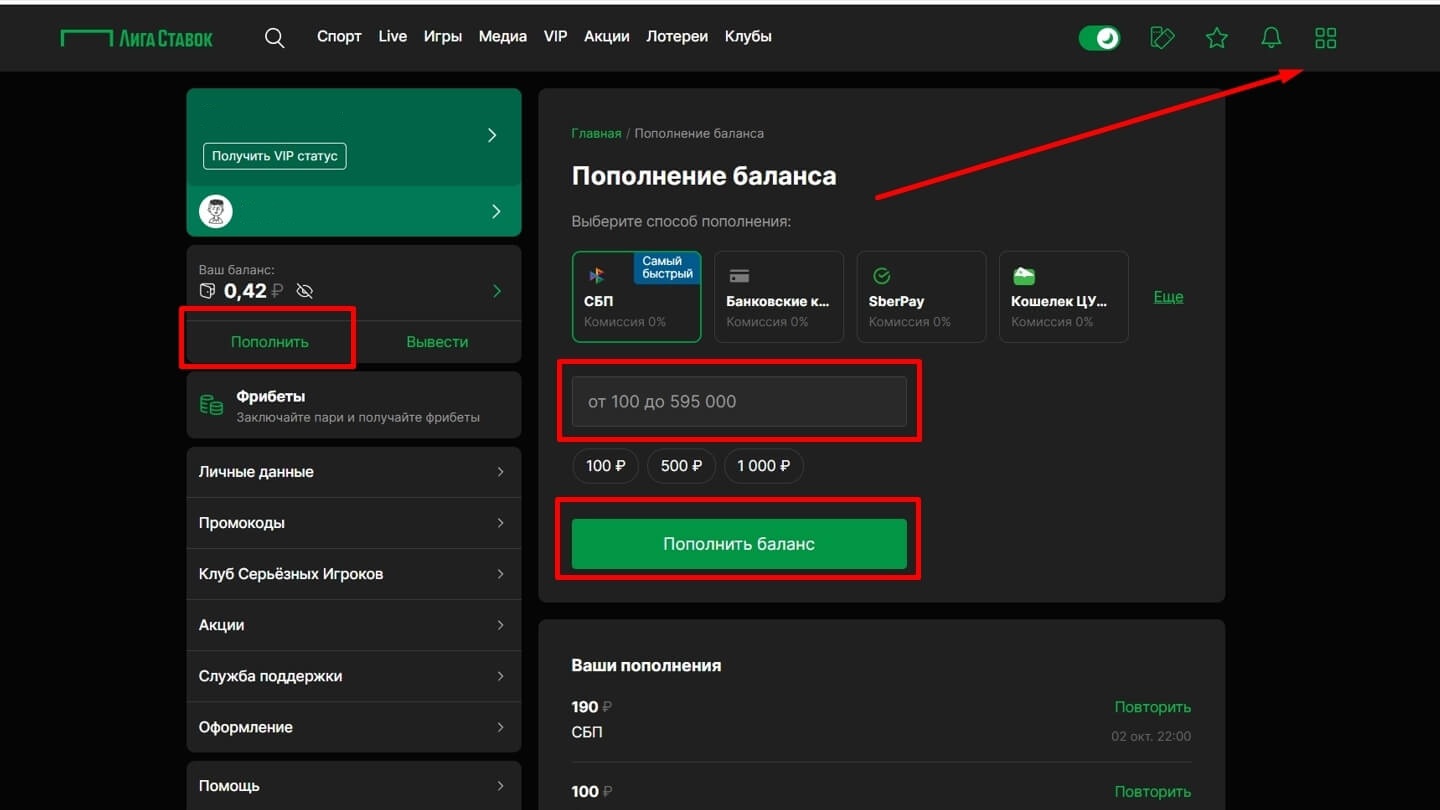Click the Liga Stavok logo

click(137, 38)
